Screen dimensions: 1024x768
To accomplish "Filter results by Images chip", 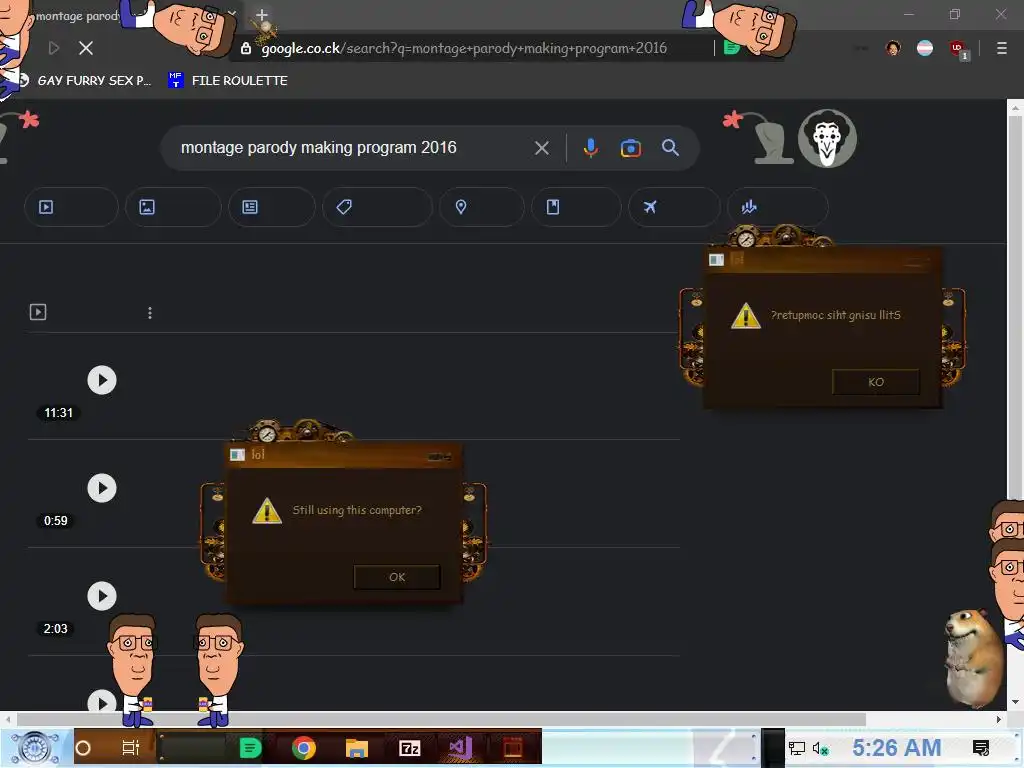I will coord(173,207).
